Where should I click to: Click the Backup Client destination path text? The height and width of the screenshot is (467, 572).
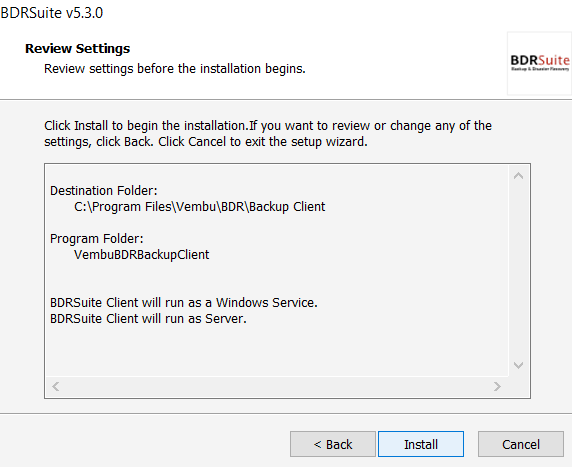[x=200, y=207]
